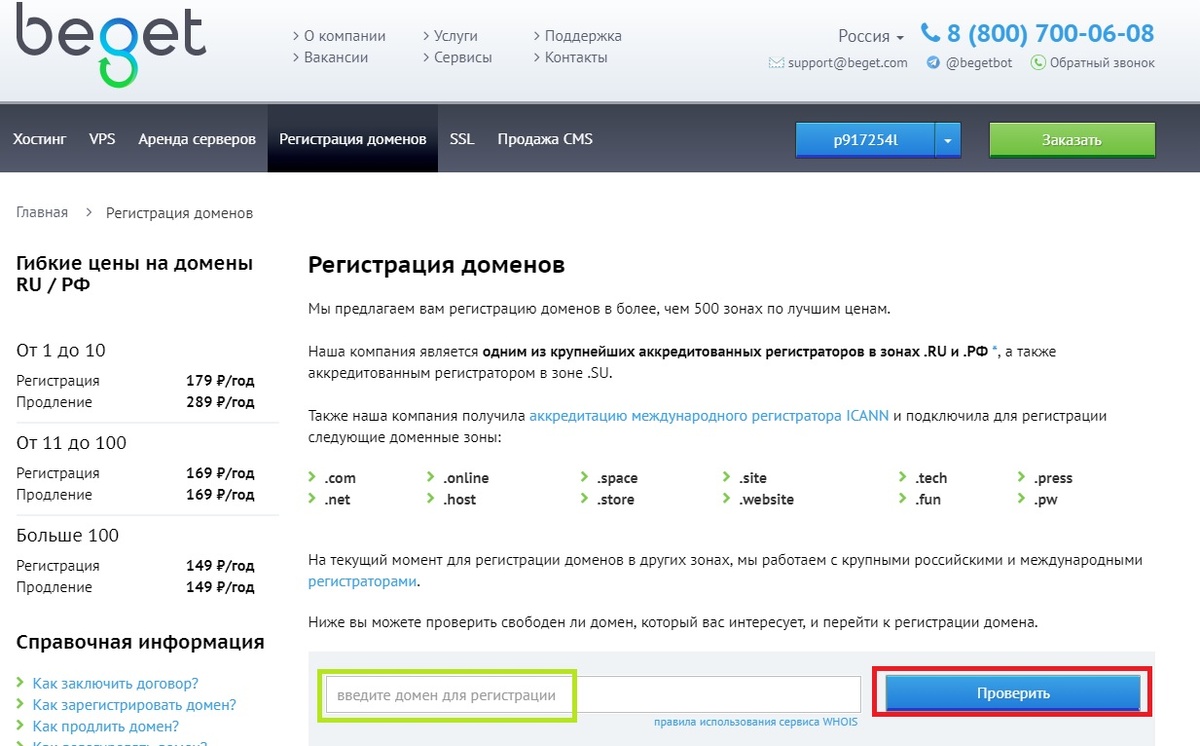Click the .fun domain zone
Image resolution: width=1200 pixels, height=746 pixels.
coord(928,499)
